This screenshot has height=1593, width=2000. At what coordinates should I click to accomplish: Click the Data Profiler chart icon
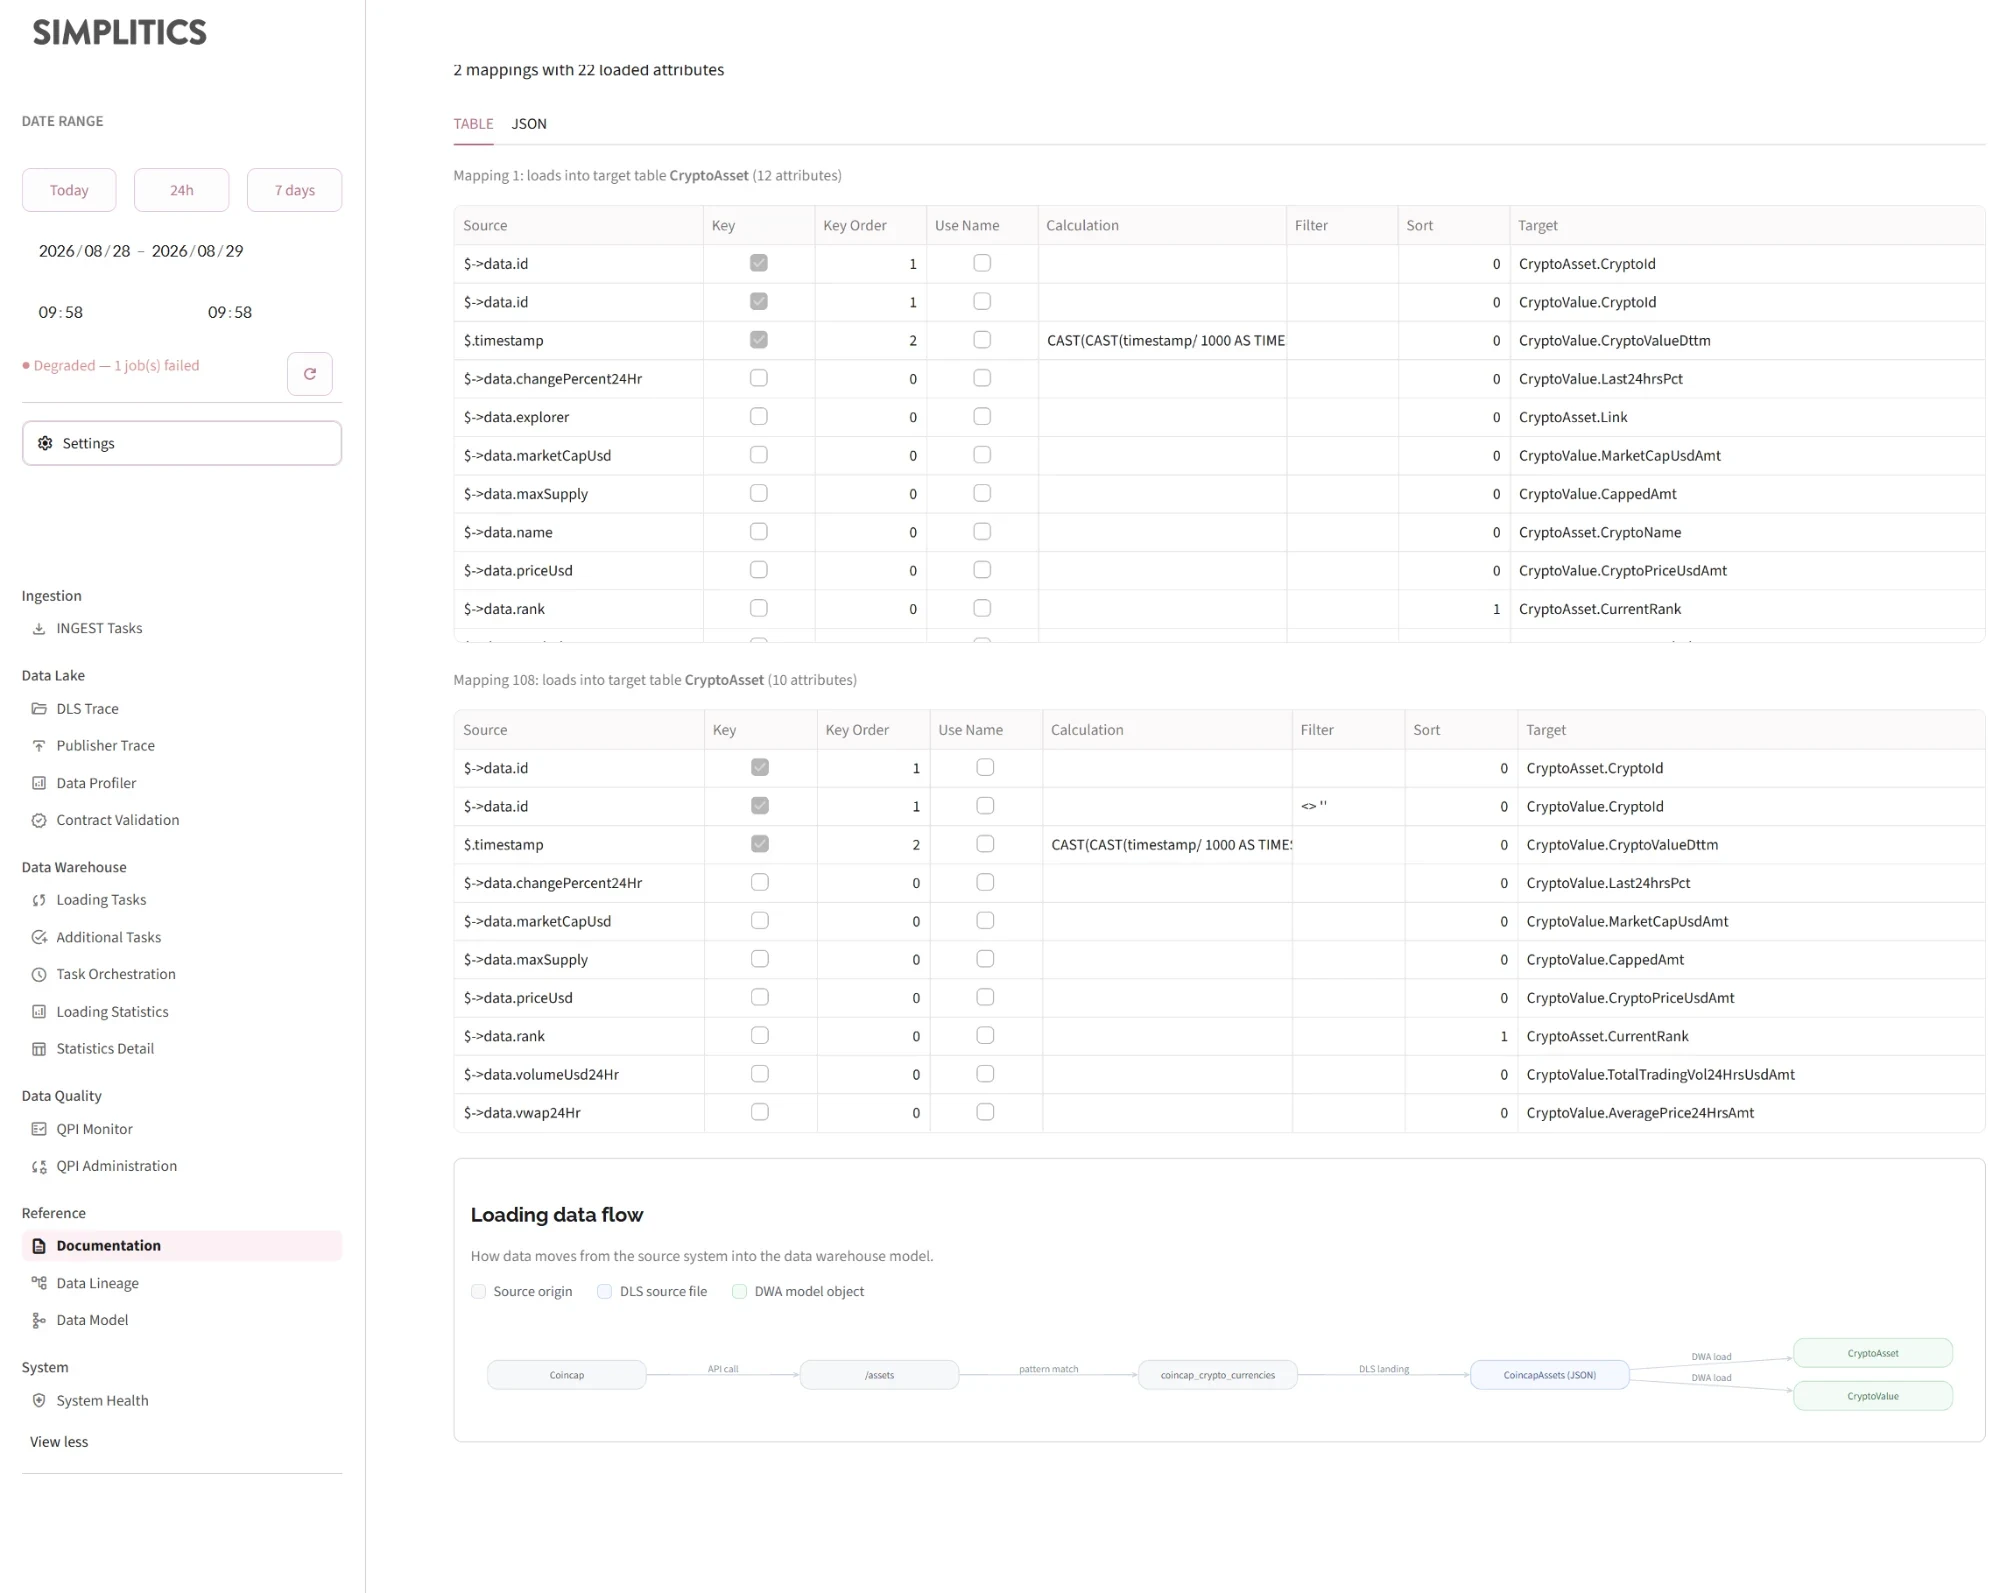click(39, 783)
